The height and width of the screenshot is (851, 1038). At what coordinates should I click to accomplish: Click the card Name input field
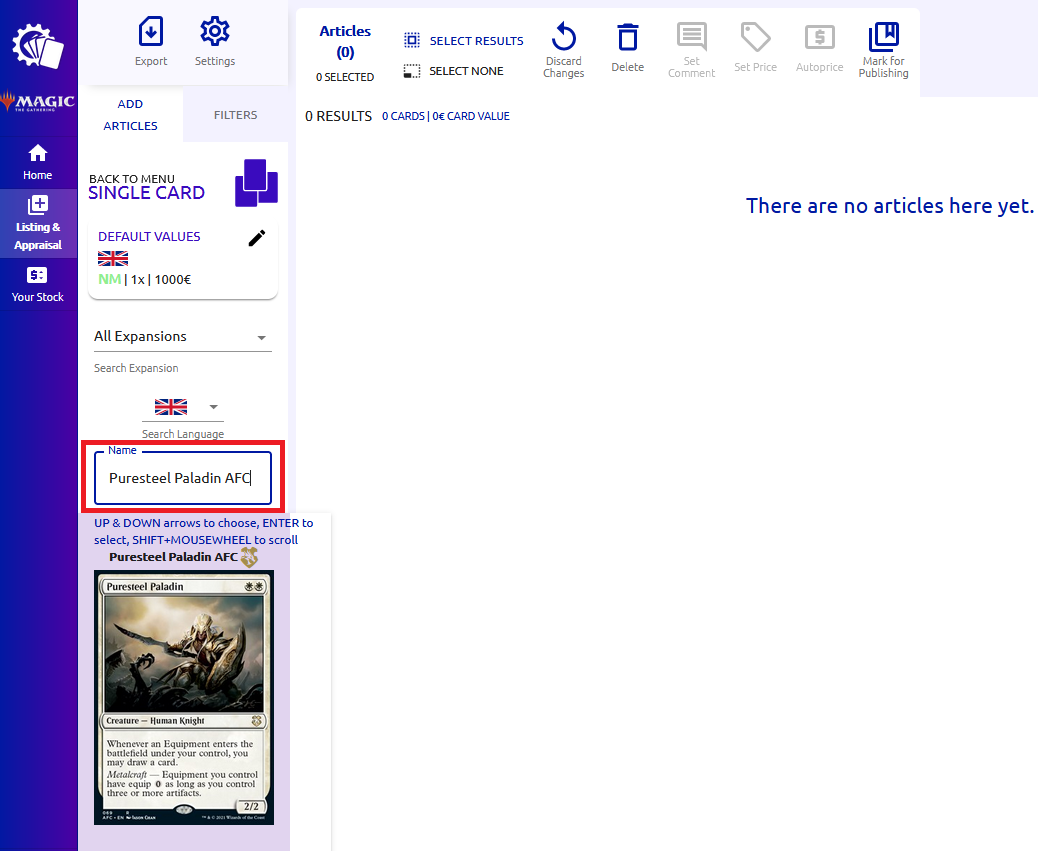[183, 478]
